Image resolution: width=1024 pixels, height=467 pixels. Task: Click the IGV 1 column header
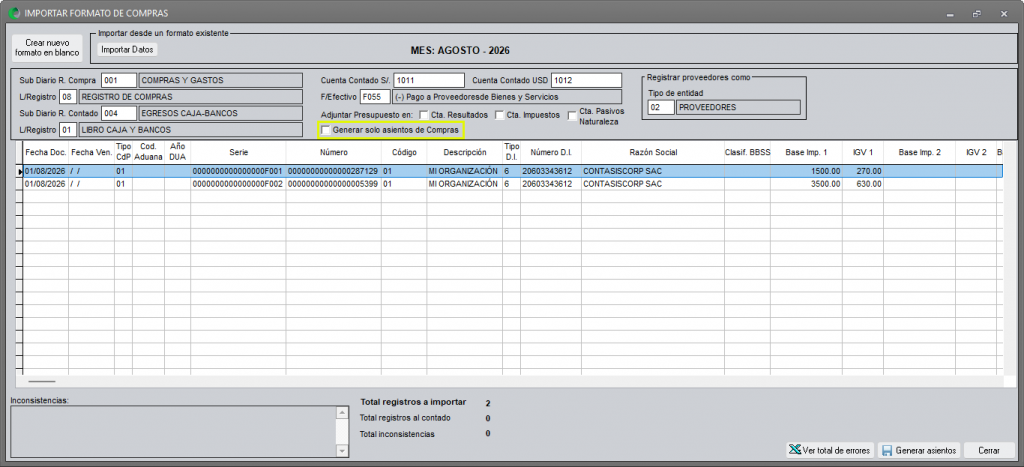click(863, 152)
